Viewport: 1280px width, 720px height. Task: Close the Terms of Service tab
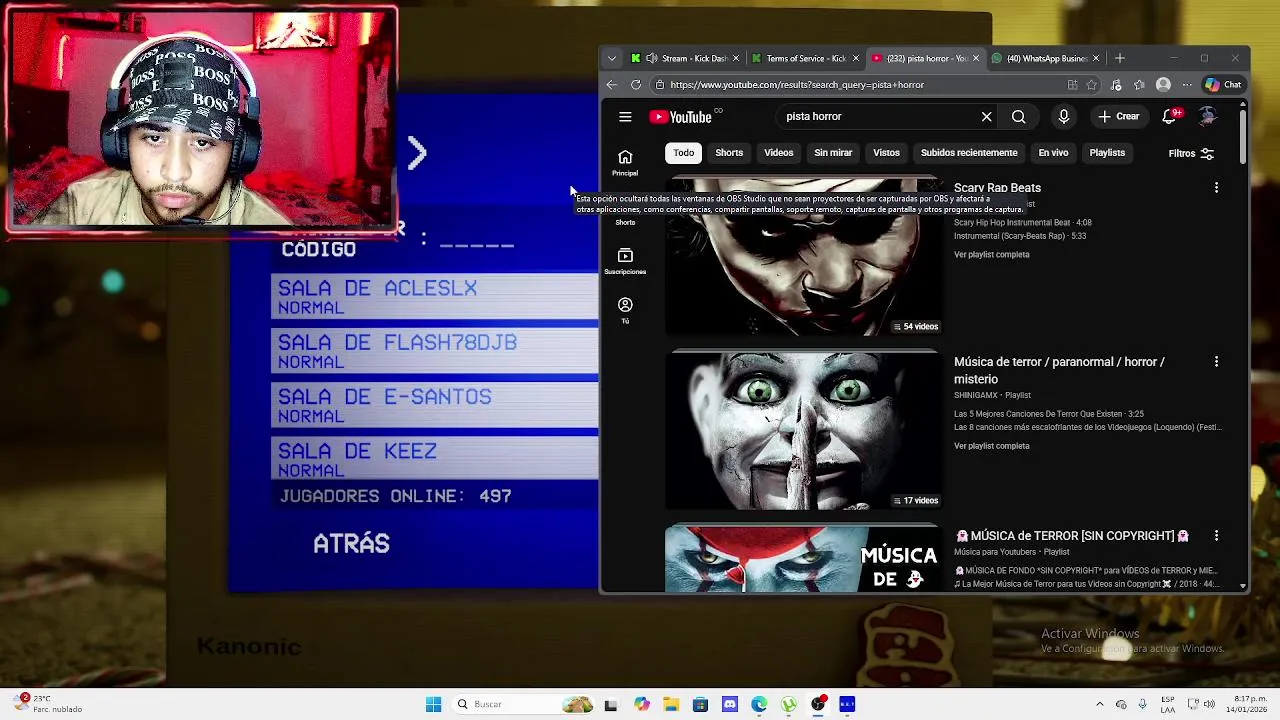pyautogui.click(x=855, y=58)
